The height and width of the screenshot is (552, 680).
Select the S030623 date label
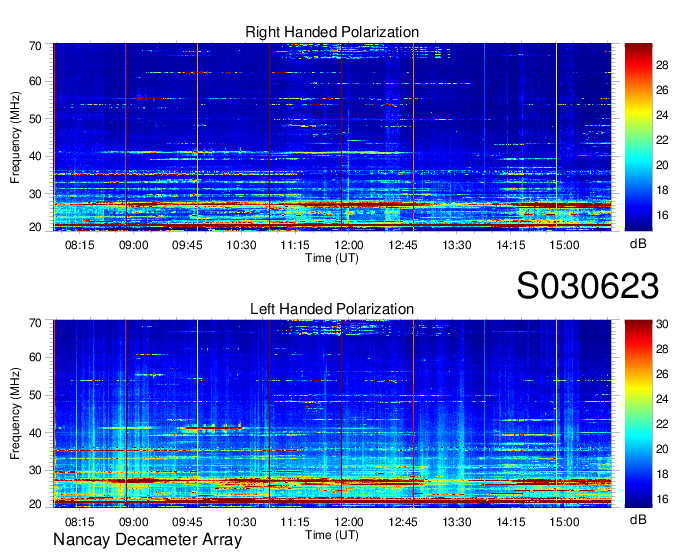pyautogui.click(x=588, y=286)
